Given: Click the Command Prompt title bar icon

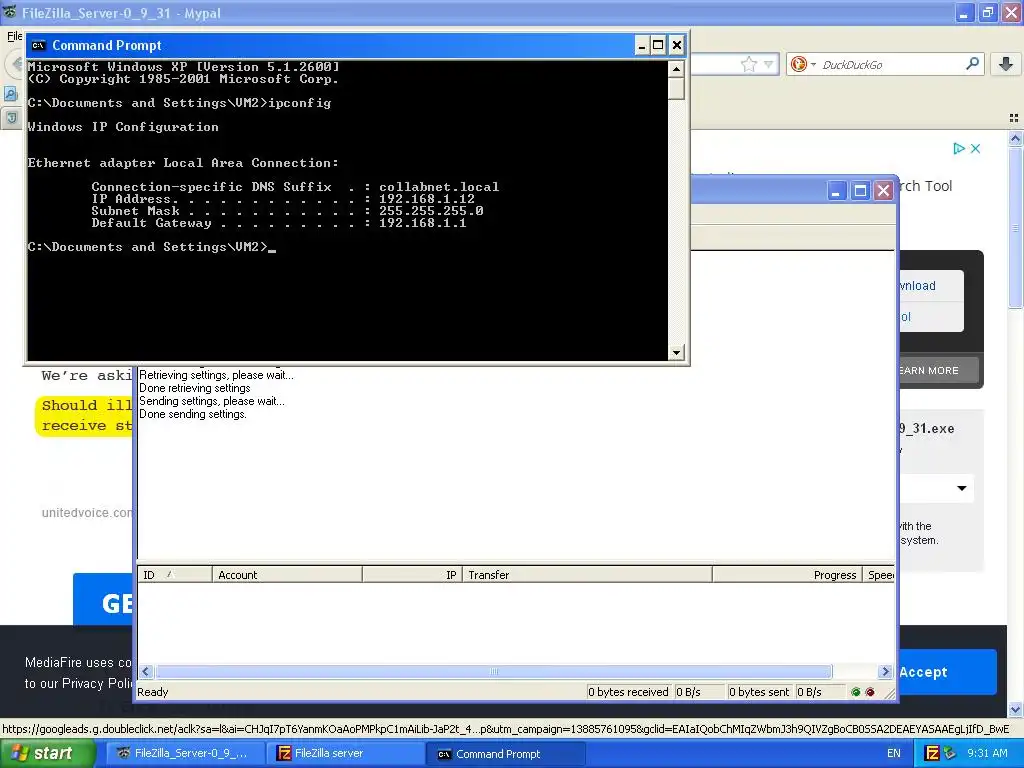Looking at the screenshot, I should tap(39, 45).
